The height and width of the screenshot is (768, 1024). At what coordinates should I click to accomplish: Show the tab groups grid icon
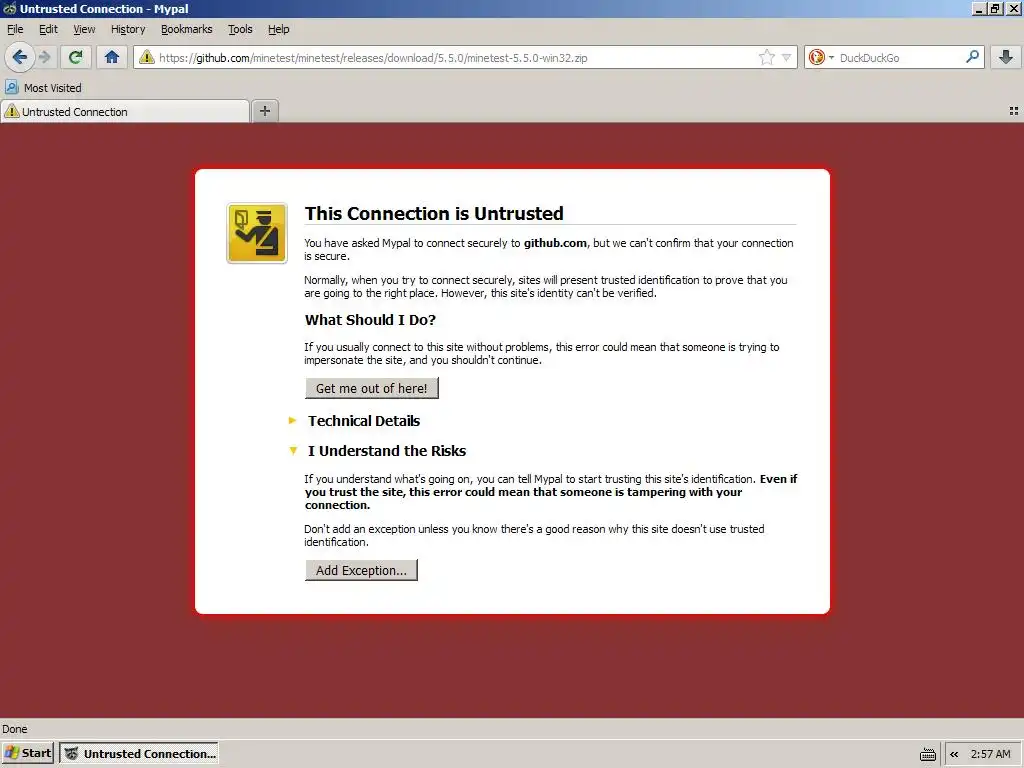pos(1014,112)
